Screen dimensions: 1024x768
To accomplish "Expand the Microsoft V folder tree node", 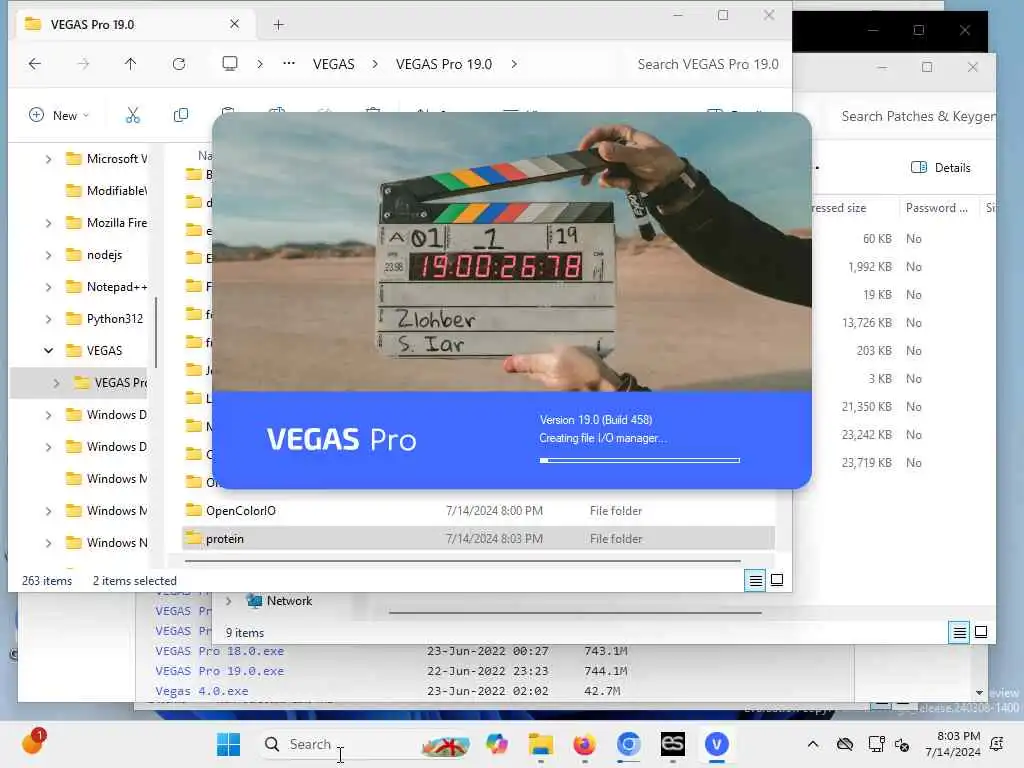I will [x=48, y=159].
